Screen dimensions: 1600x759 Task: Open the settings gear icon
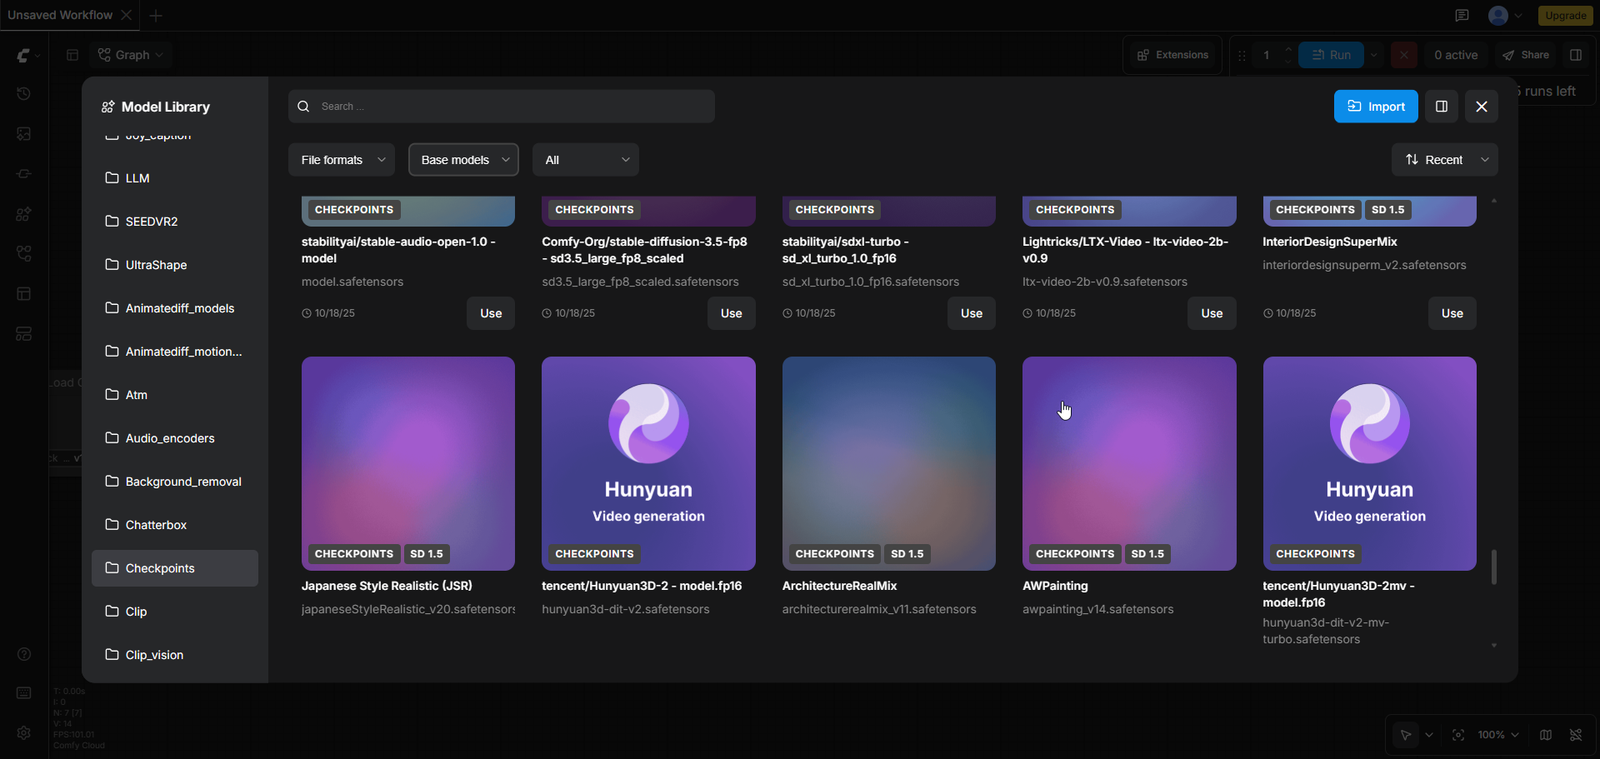[24, 733]
